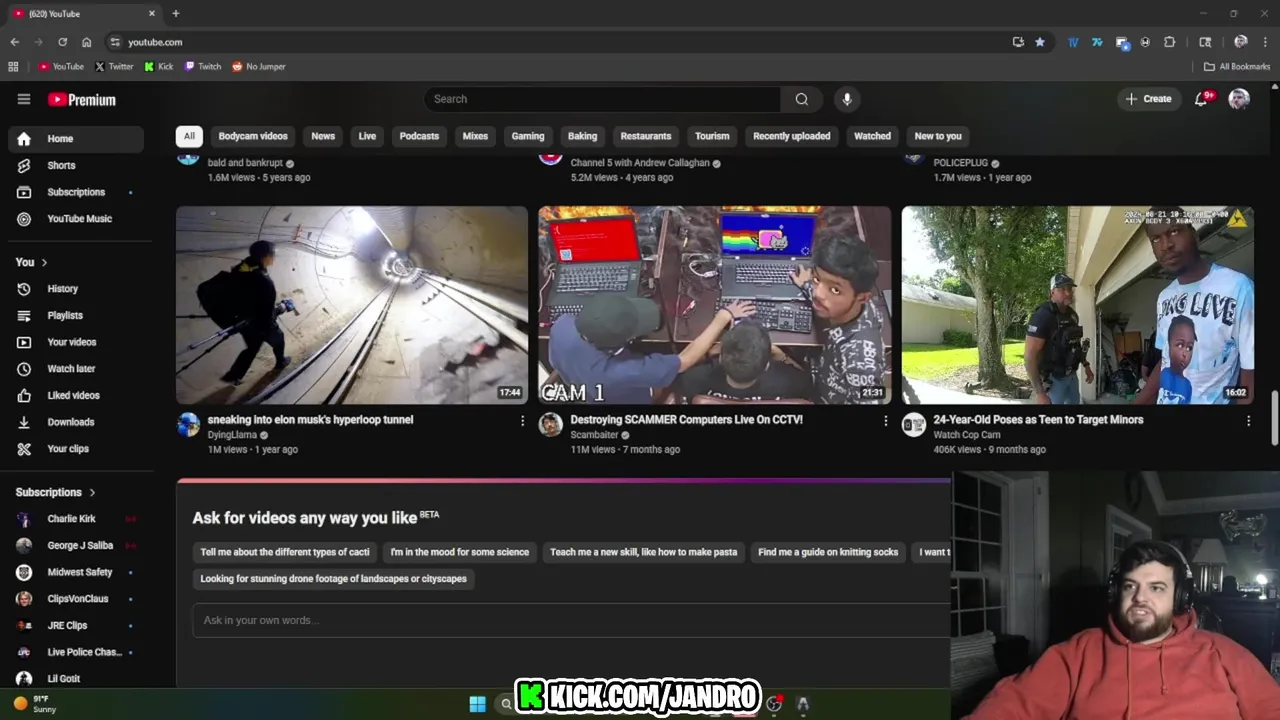
Task: Open the YouTube hamburger guide menu
Action: coord(24,99)
